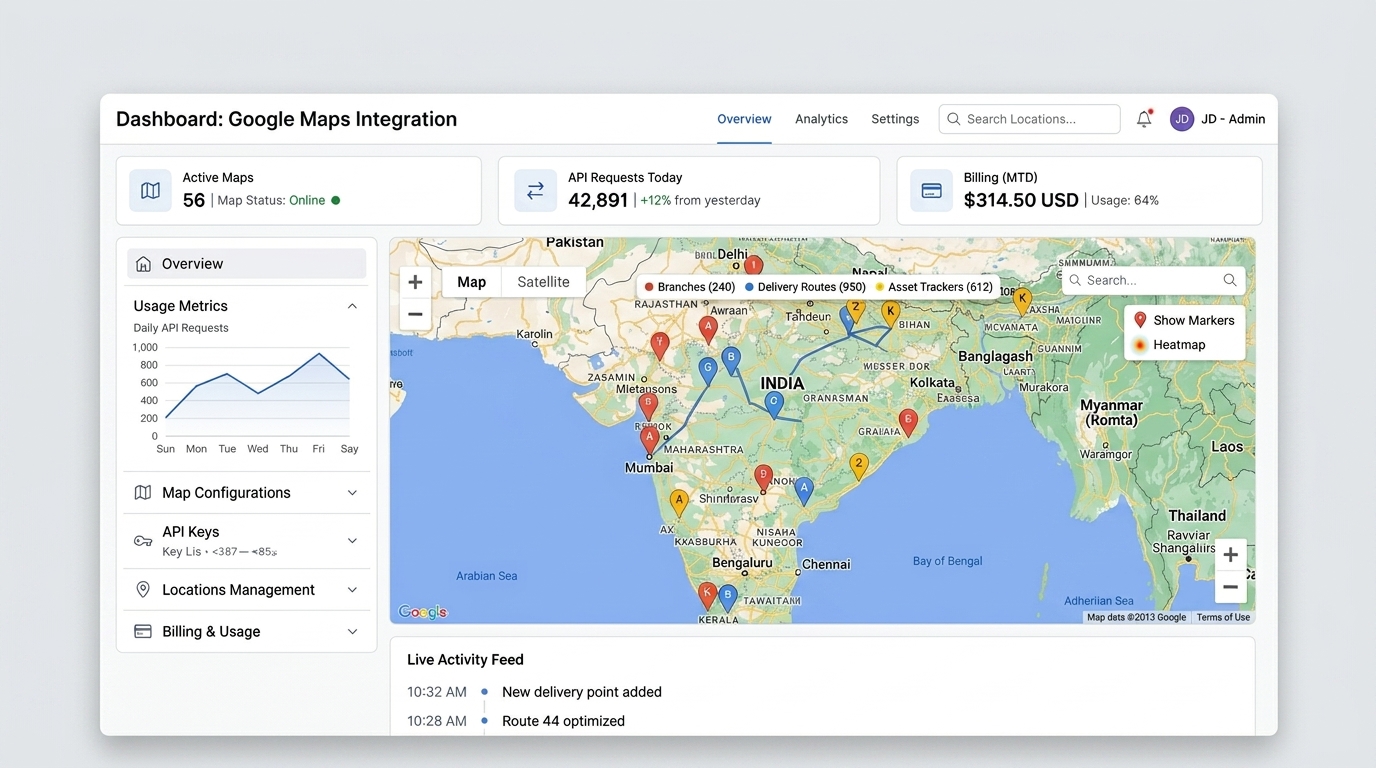Select the blue B marker in Kerala

point(728,598)
